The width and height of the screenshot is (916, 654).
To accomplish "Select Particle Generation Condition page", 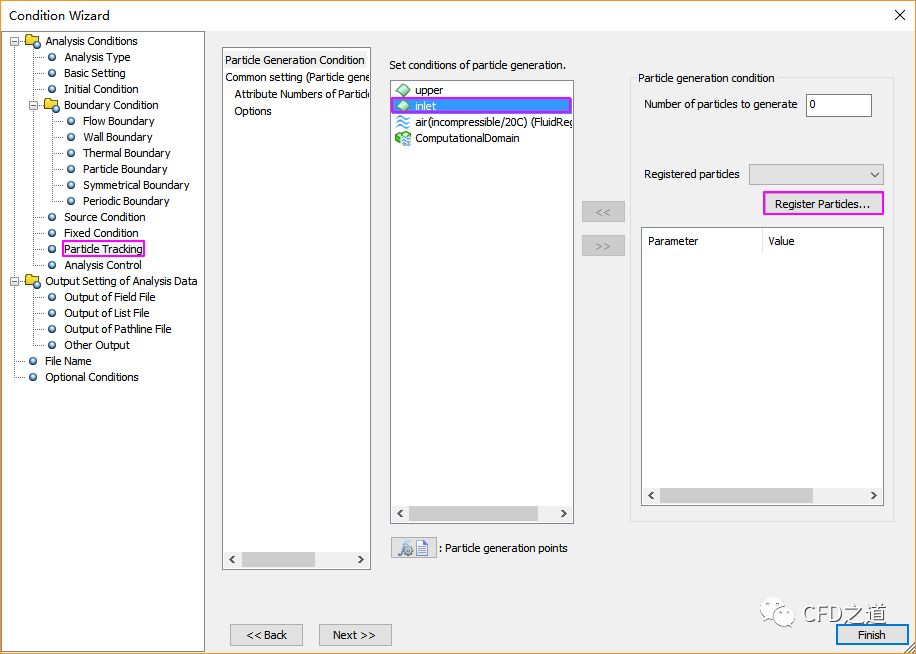I will pos(295,60).
